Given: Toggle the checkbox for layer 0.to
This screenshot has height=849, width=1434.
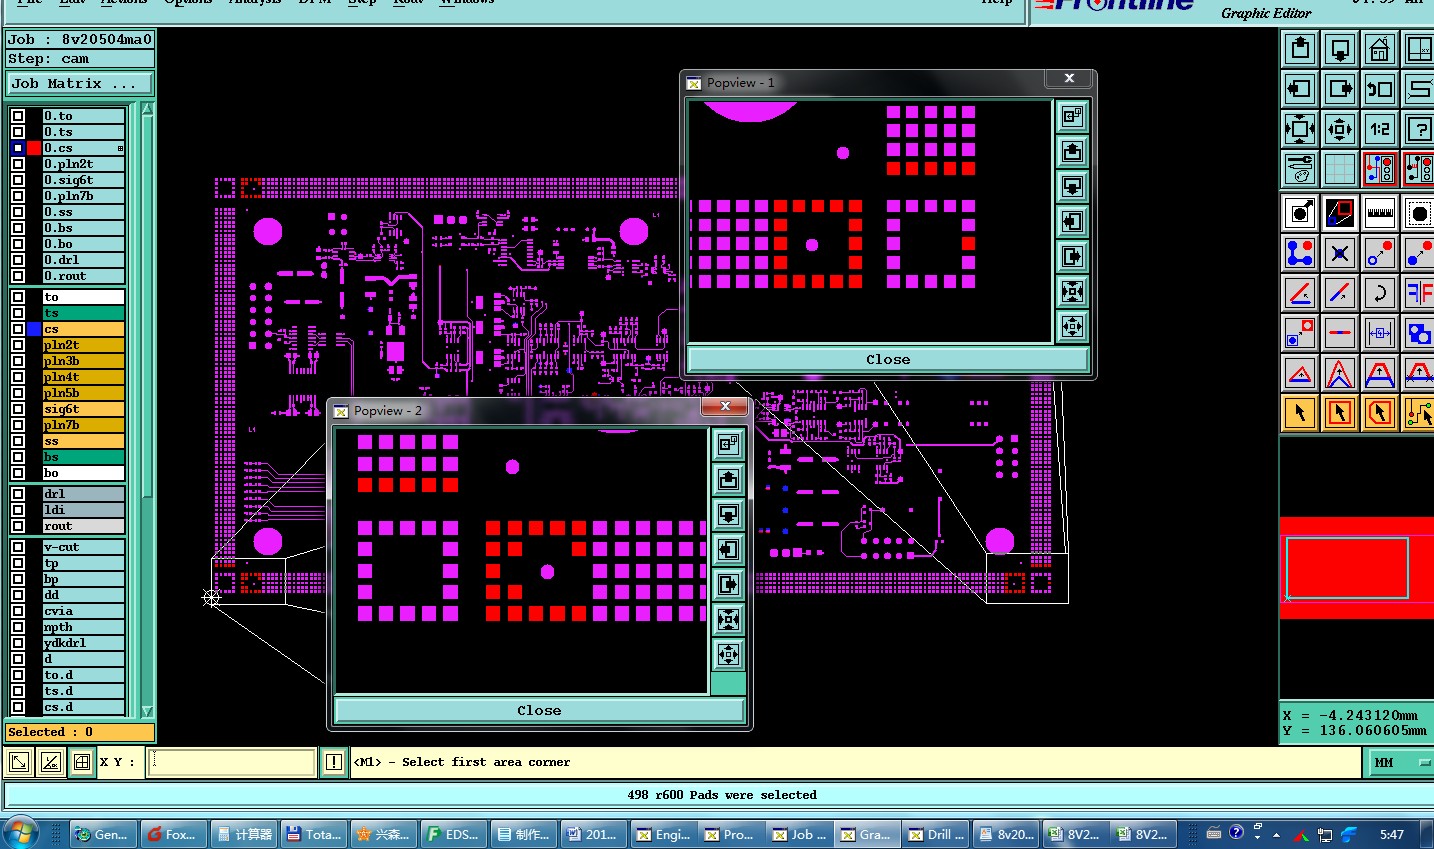Looking at the screenshot, I should (x=18, y=116).
